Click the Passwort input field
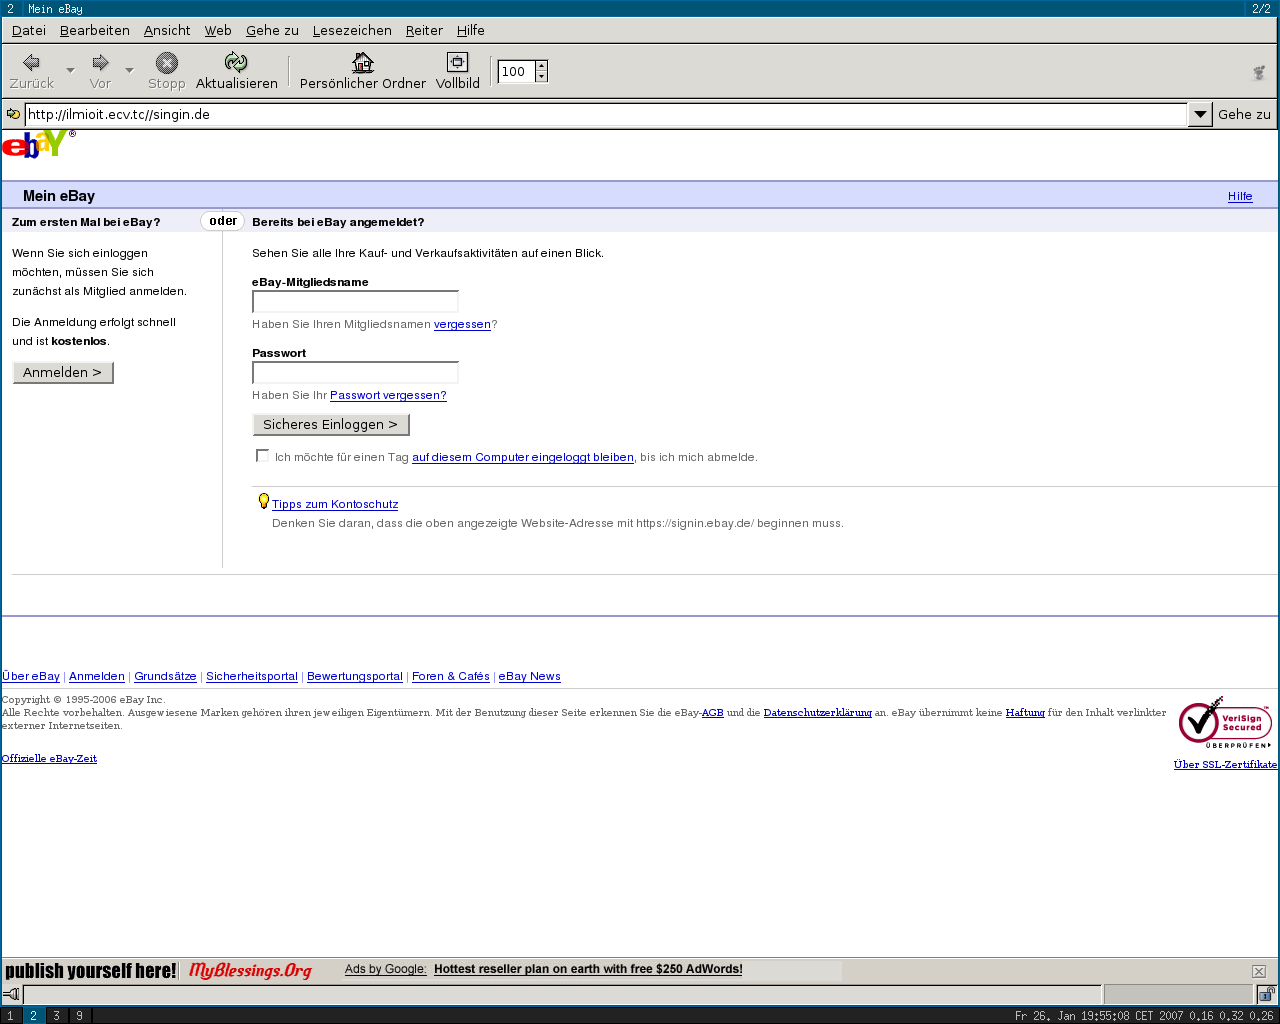Screen dimensions: 1280x1024 355,373
